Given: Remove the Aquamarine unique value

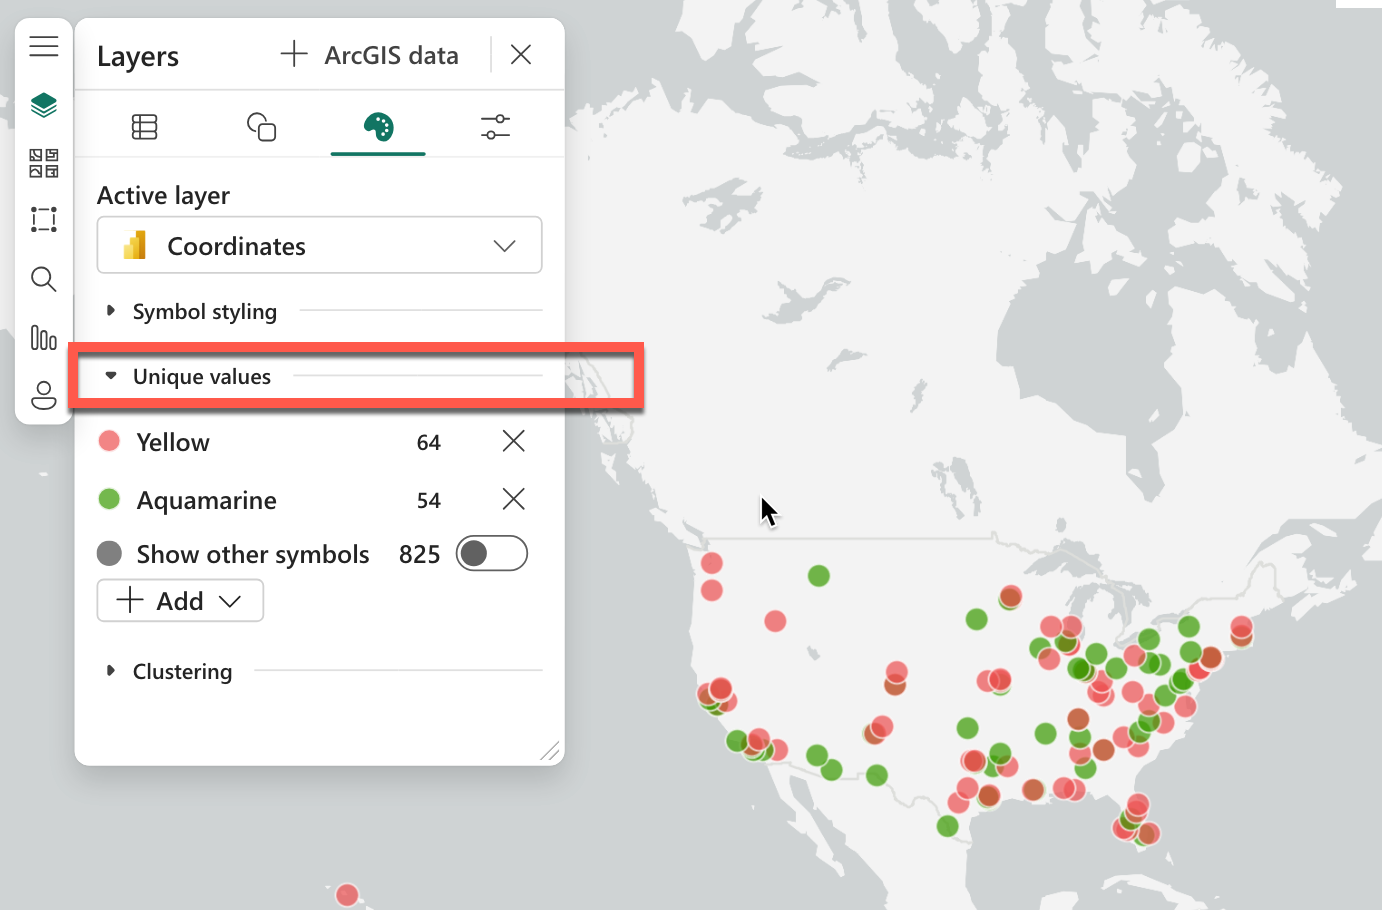Looking at the screenshot, I should pyautogui.click(x=513, y=499).
